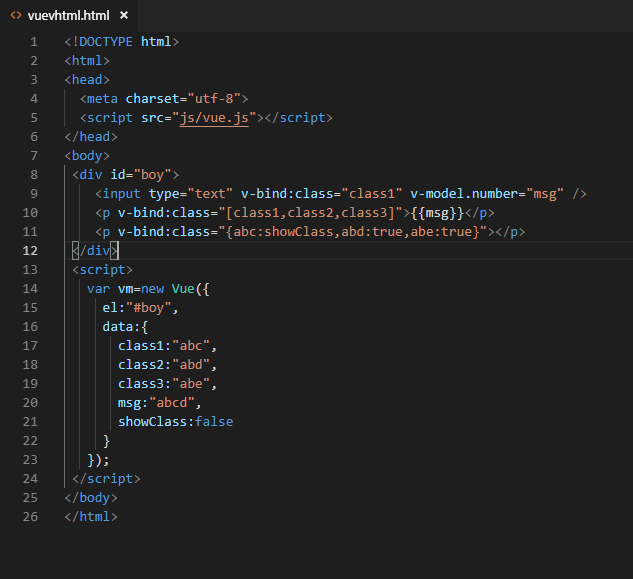Click the closing head tag on line 6
This screenshot has height=579, width=633.
(x=91, y=137)
